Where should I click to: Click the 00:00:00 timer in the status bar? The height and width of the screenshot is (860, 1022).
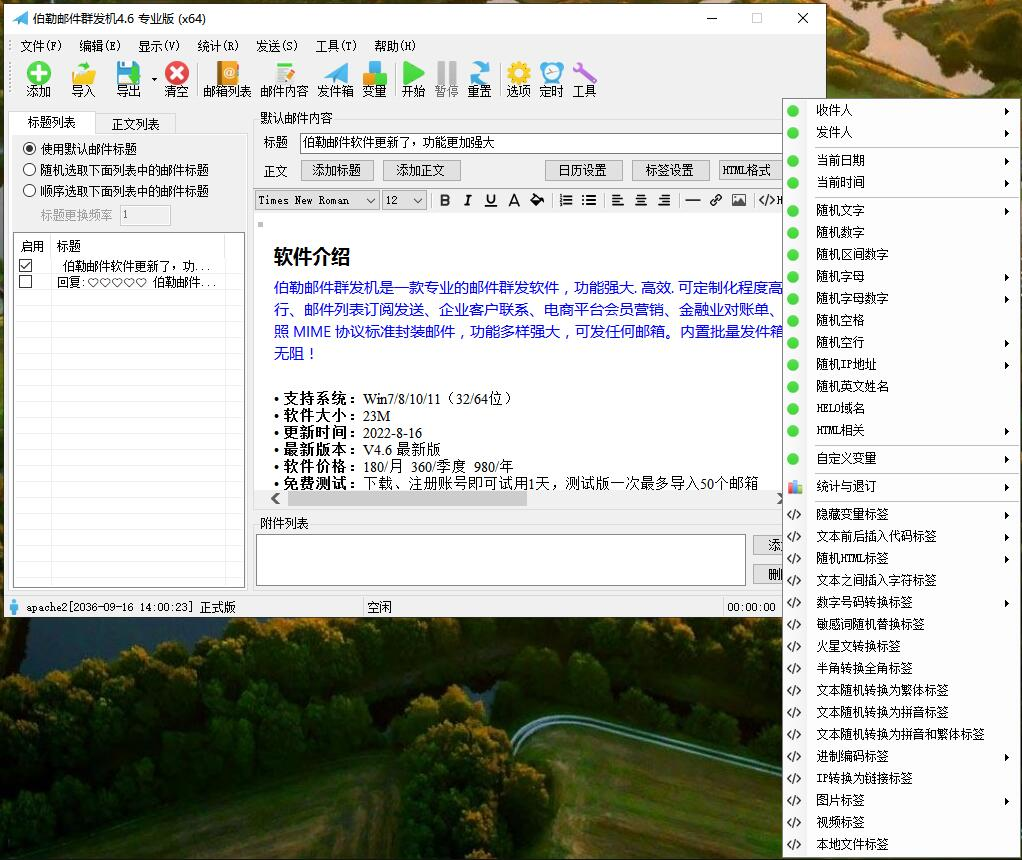751,607
